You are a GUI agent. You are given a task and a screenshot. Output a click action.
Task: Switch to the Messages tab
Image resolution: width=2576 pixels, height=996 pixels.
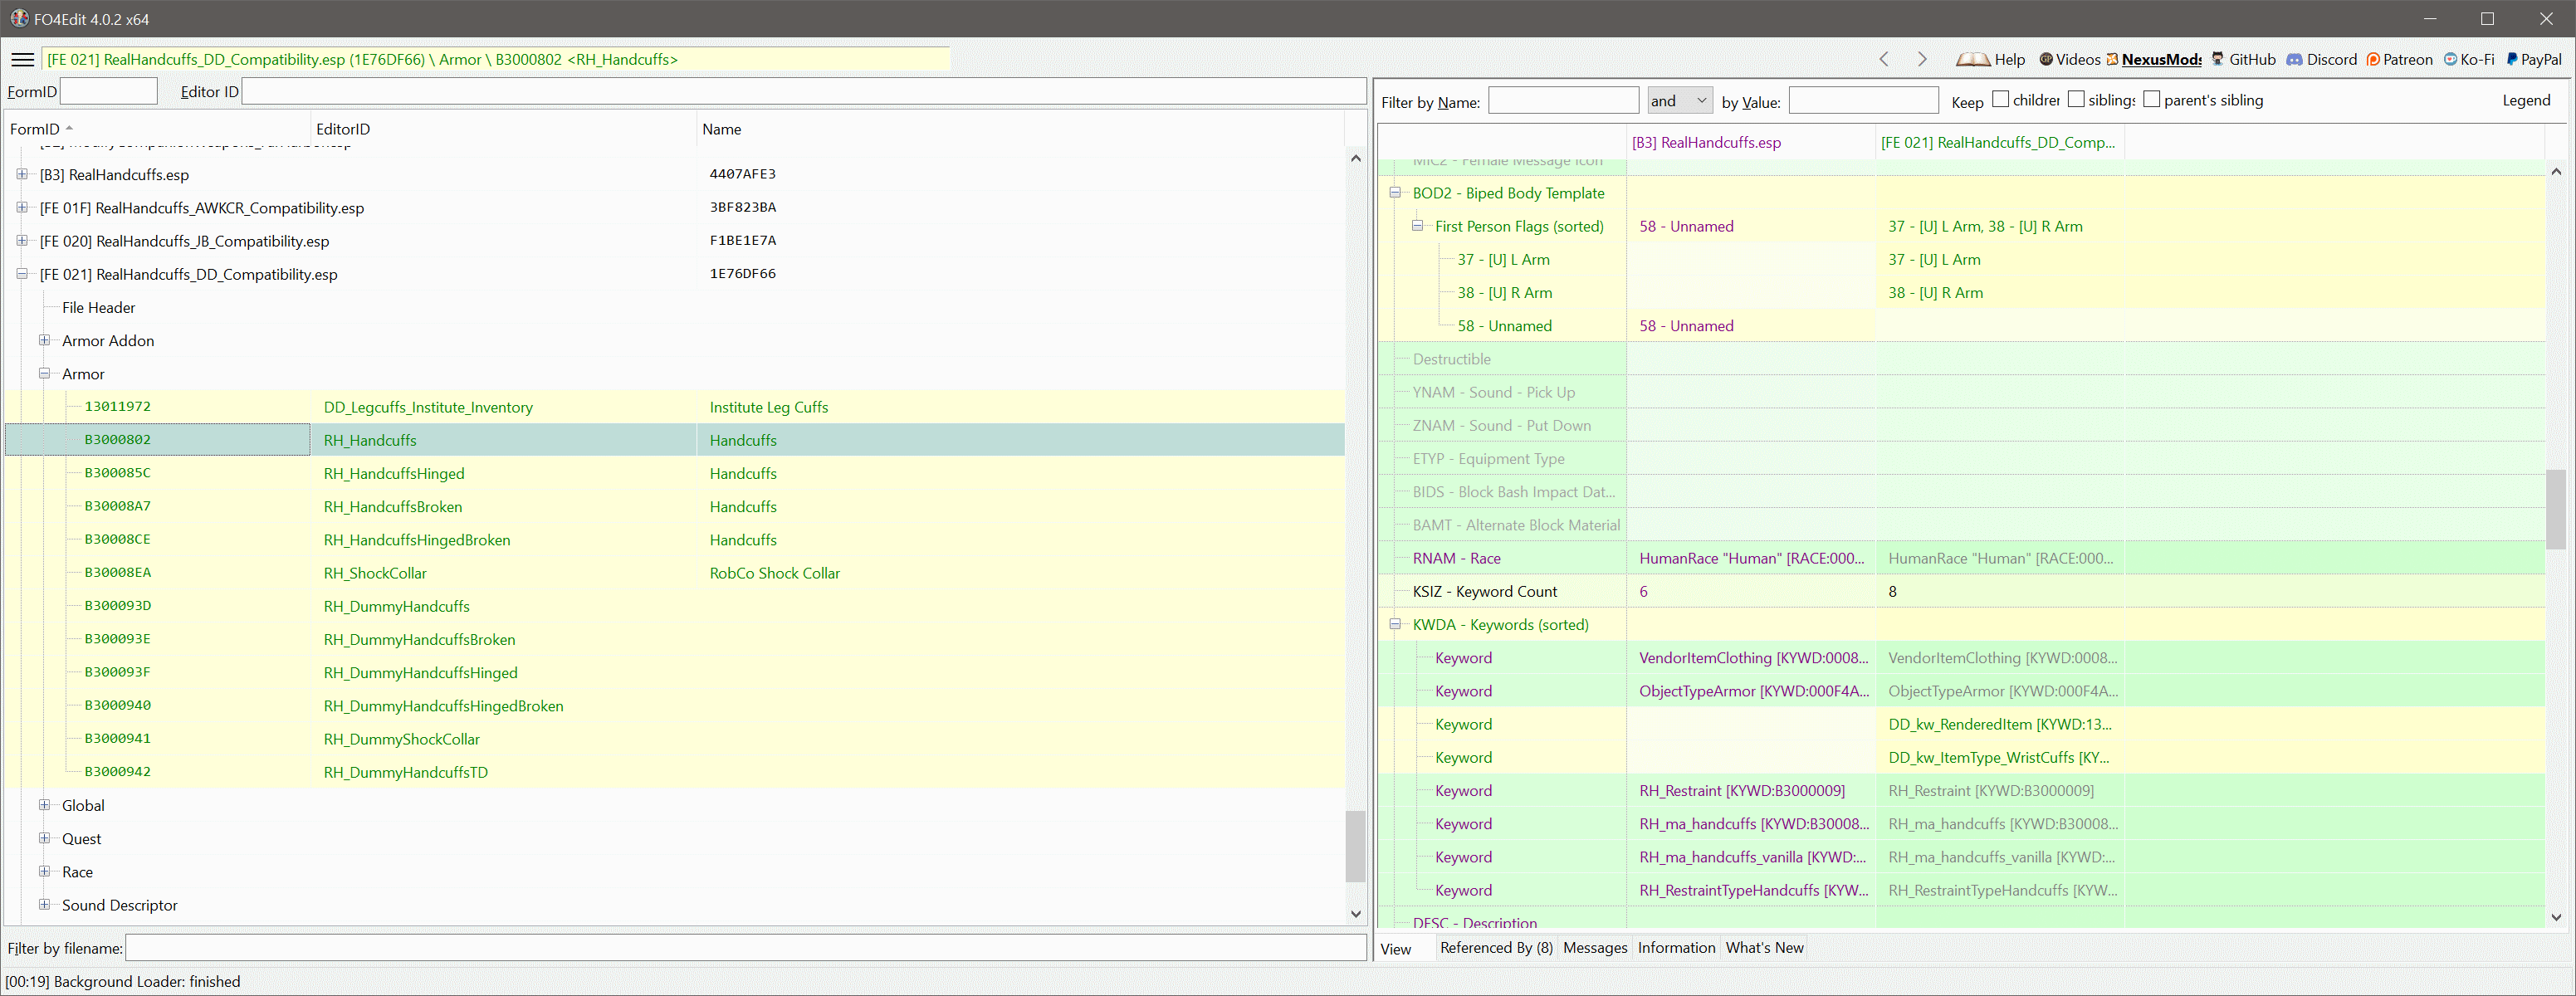1595,947
